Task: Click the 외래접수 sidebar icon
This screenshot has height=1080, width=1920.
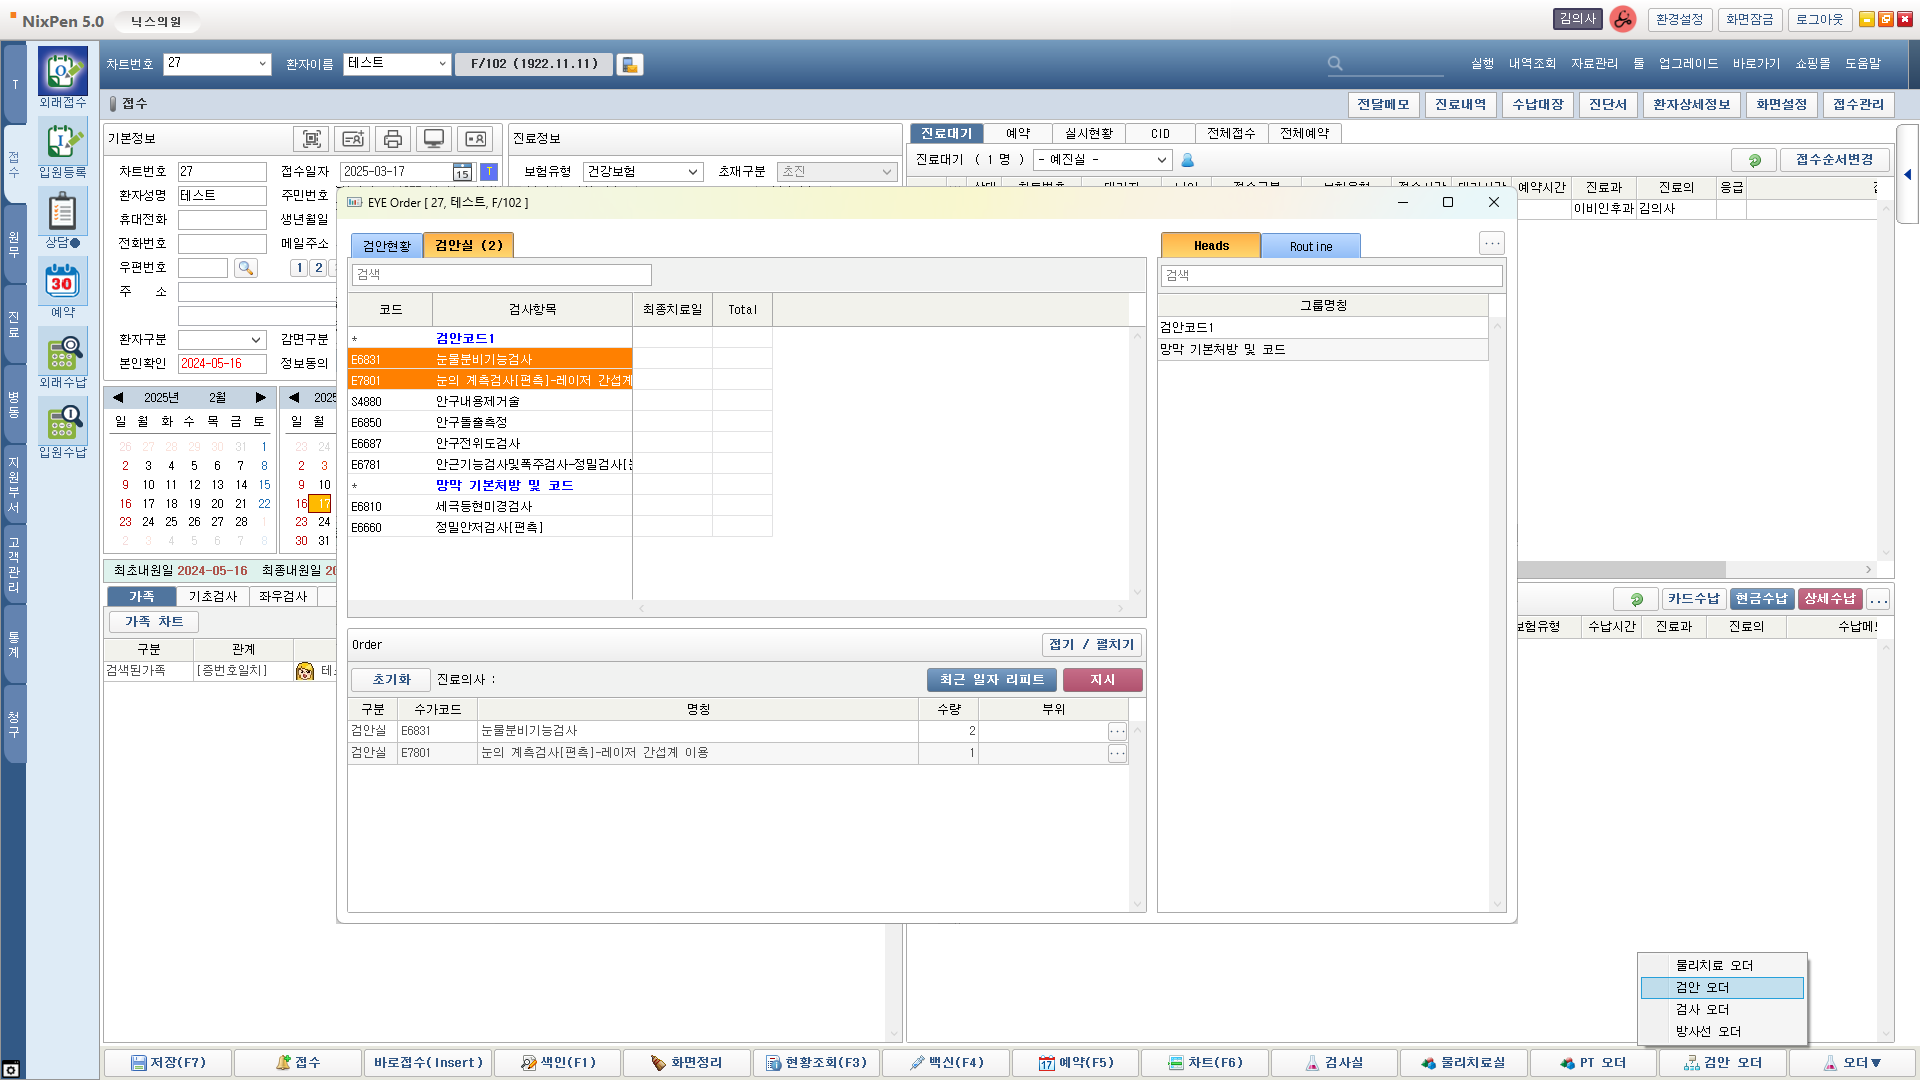Action: (62, 72)
